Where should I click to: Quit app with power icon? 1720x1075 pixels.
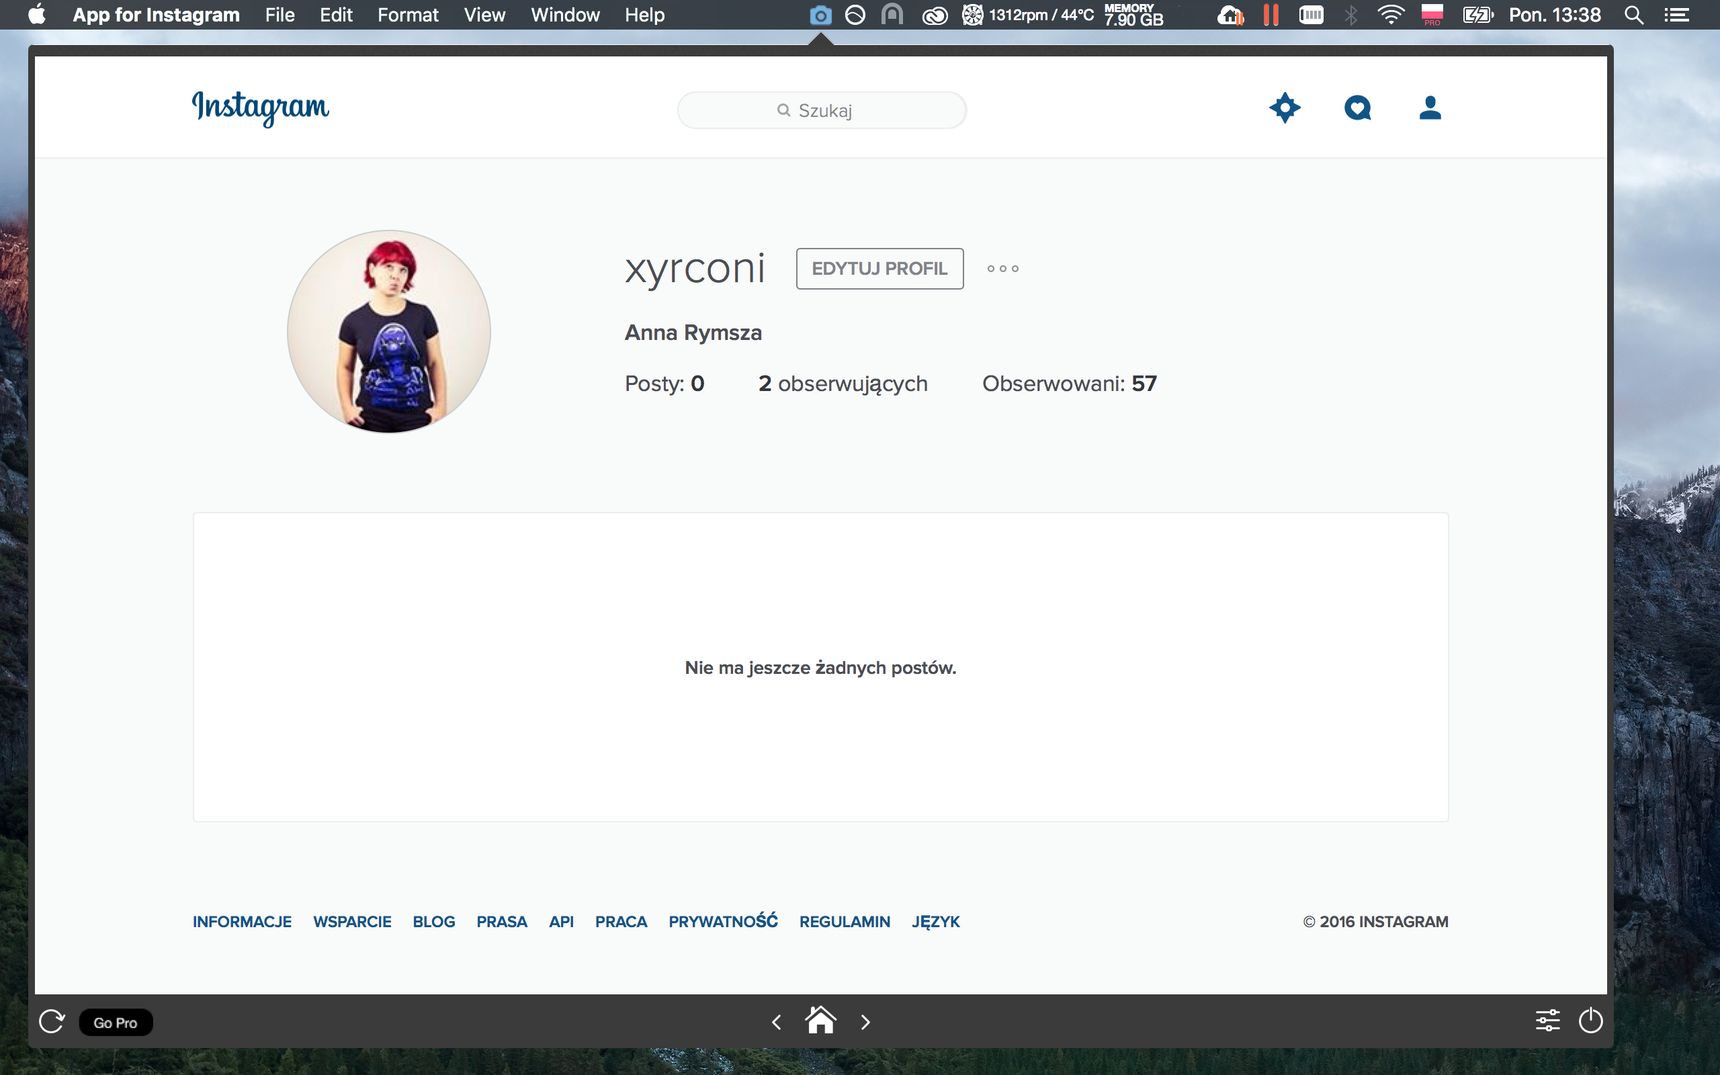pyautogui.click(x=1590, y=1021)
